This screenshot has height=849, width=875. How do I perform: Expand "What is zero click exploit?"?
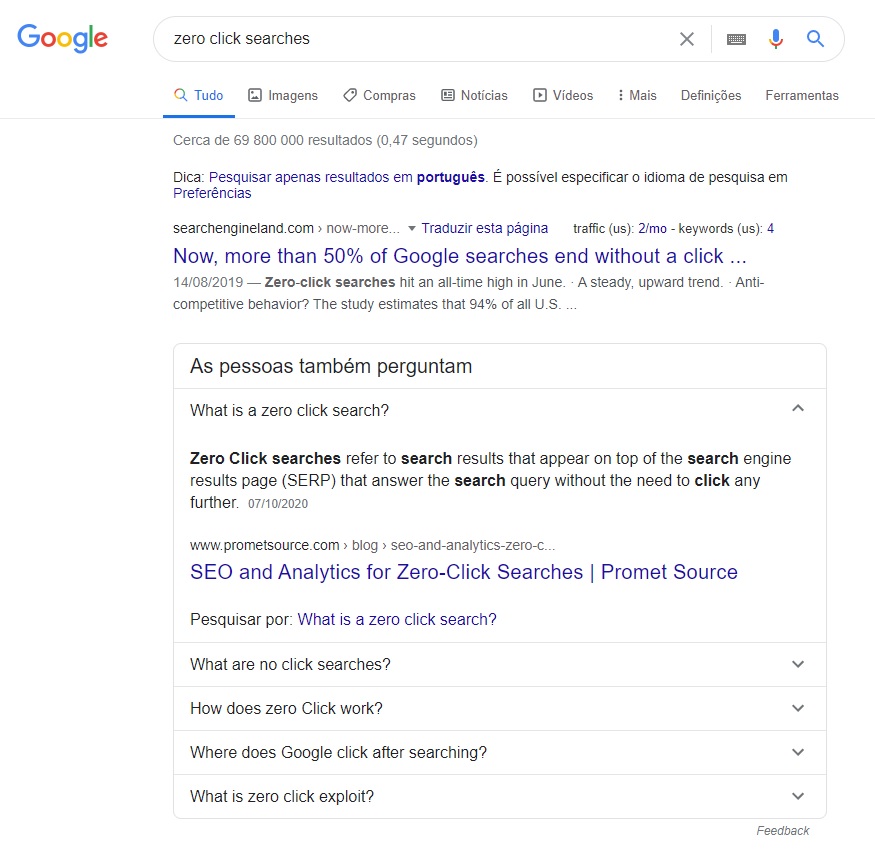point(797,796)
